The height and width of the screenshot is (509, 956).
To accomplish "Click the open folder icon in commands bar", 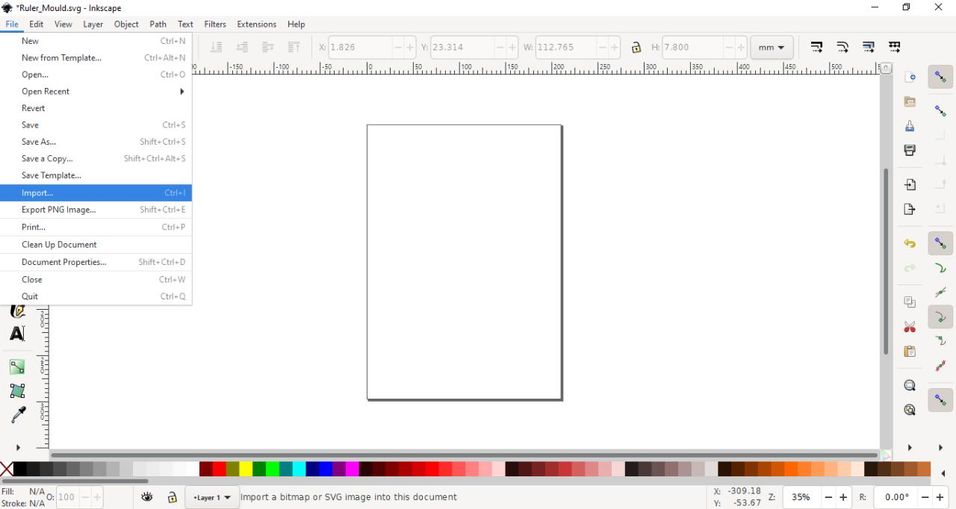I will click(910, 101).
